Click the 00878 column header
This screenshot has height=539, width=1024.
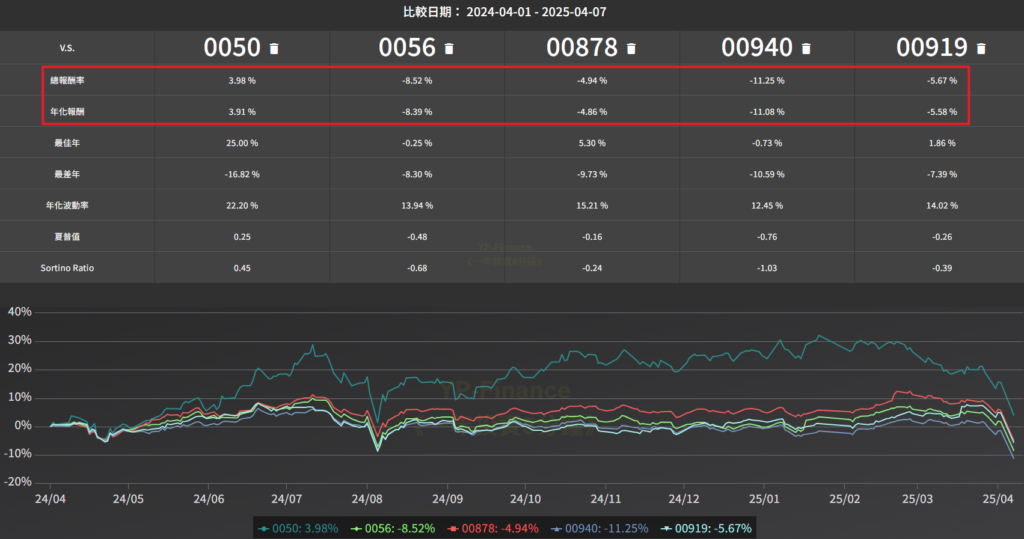click(x=582, y=48)
